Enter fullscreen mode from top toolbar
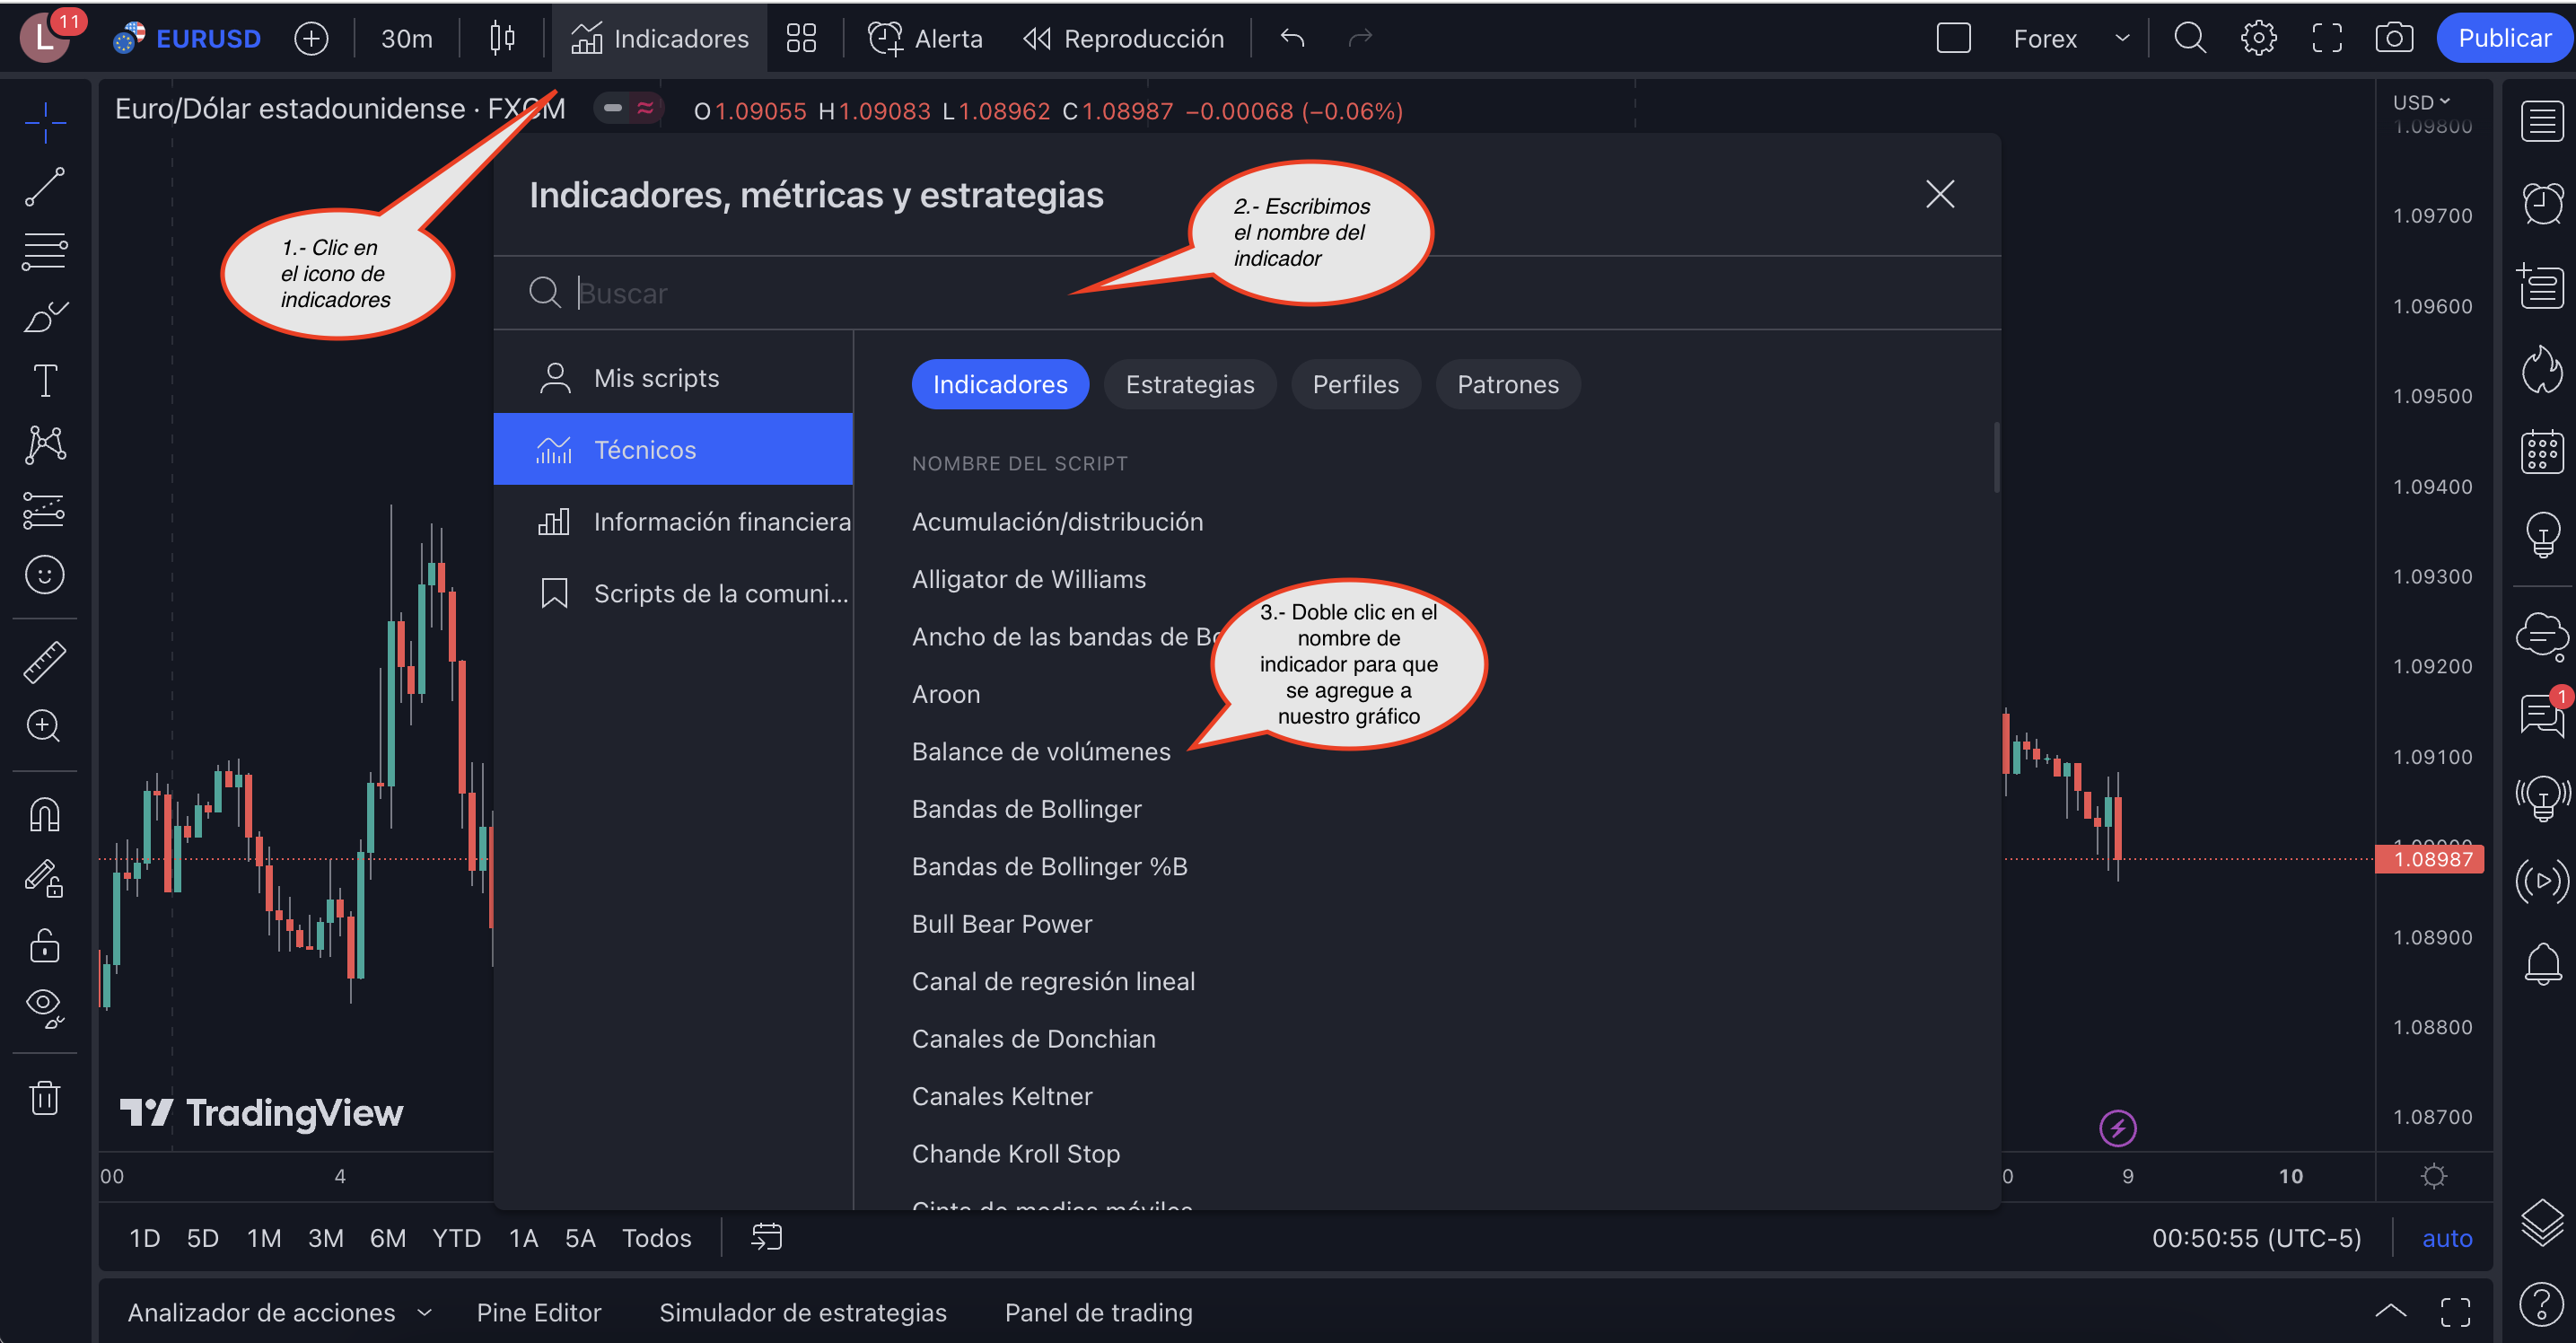Image resolution: width=2576 pixels, height=1343 pixels. [x=2326, y=38]
